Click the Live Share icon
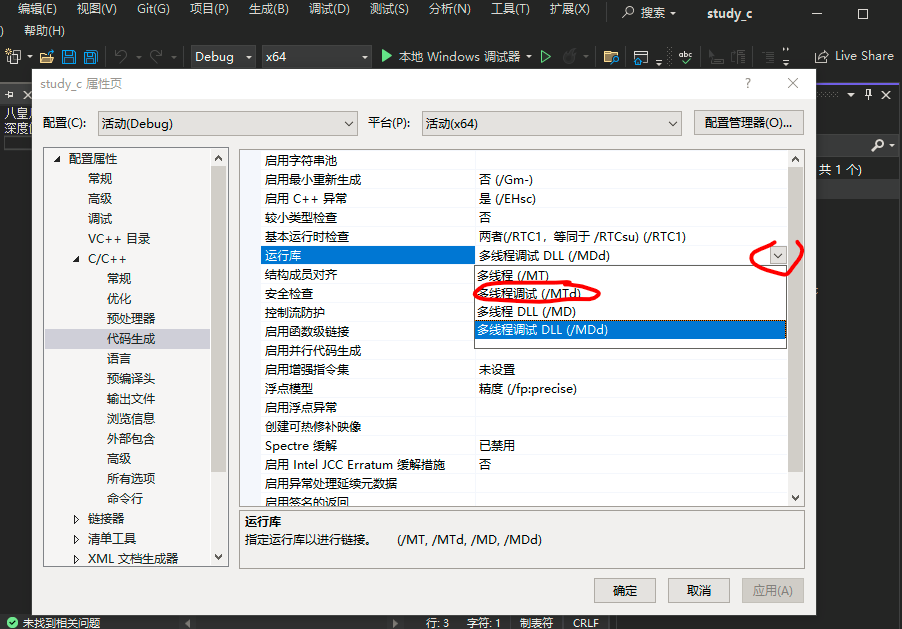The width and height of the screenshot is (902, 629). (x=822, y=57)
